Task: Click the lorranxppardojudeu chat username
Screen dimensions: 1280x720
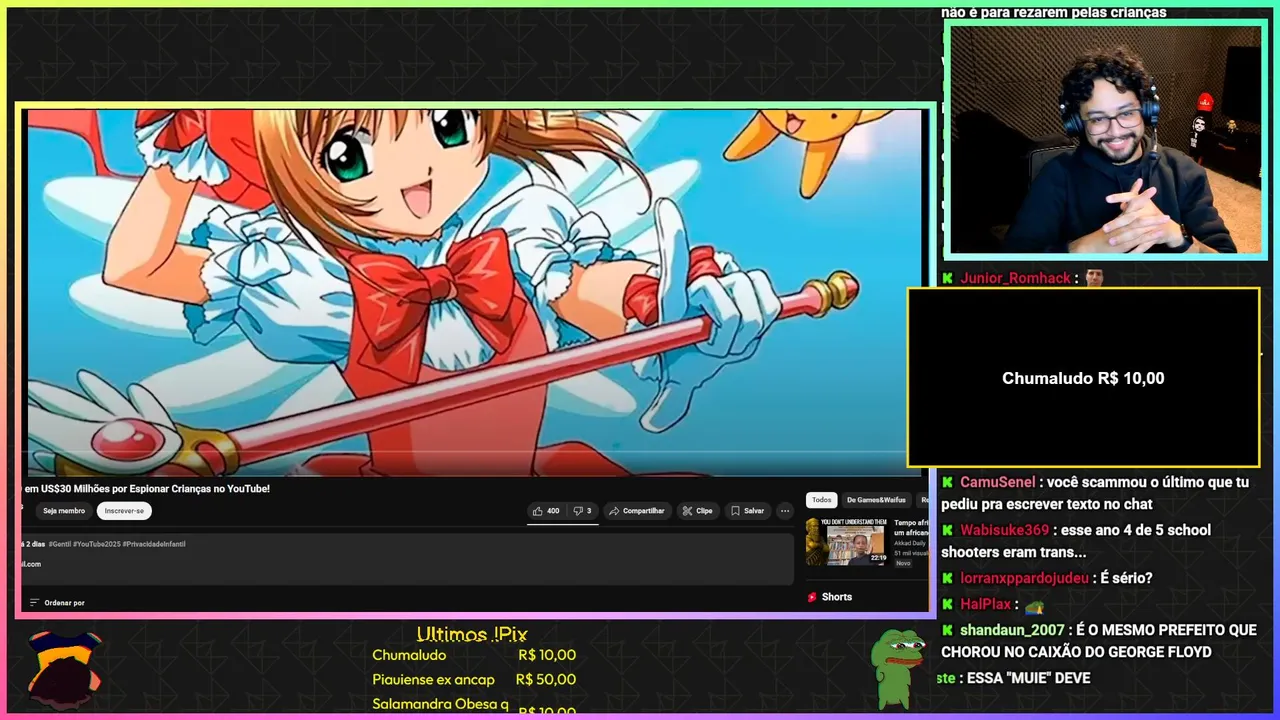Action: click(1024, 578)
